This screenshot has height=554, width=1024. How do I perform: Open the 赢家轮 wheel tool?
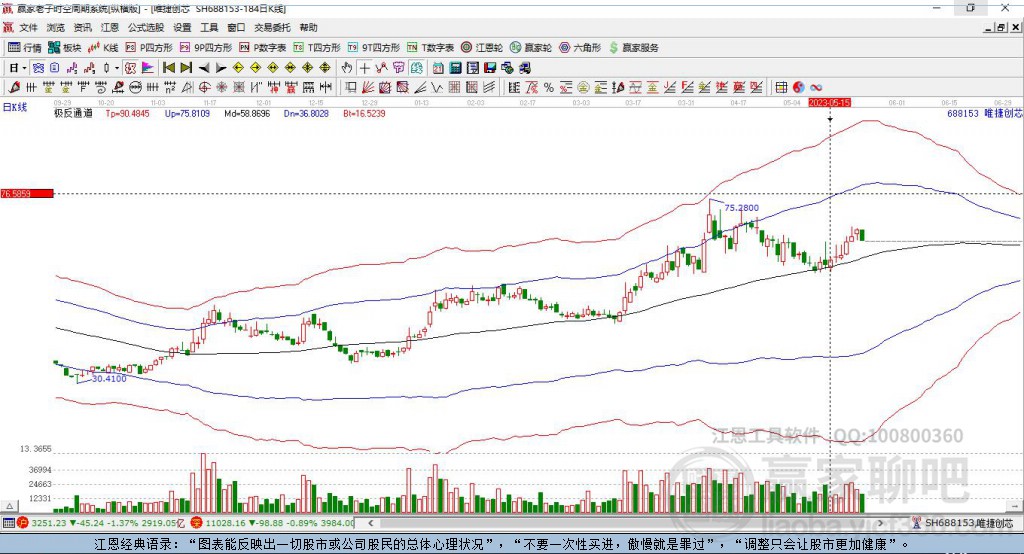[531, 48]
